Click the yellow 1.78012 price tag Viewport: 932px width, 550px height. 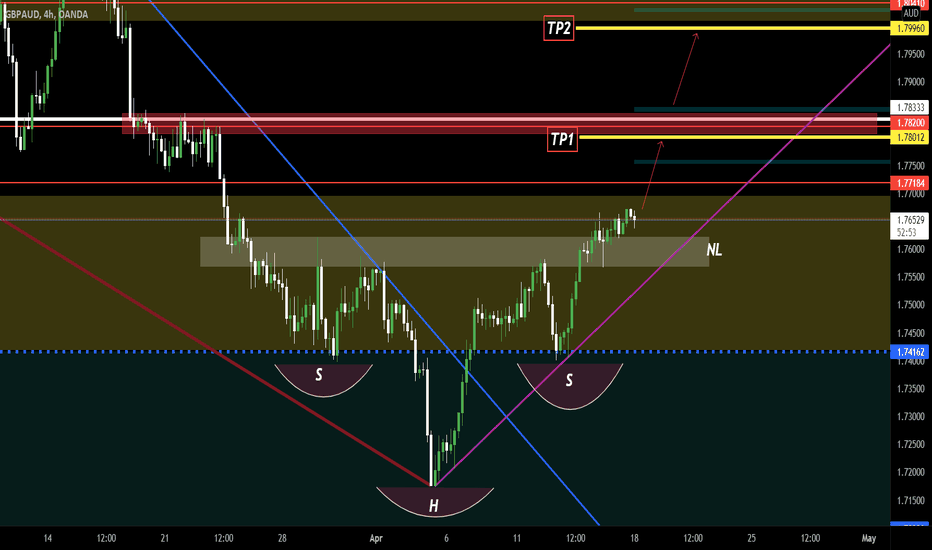tap(909, 138)
